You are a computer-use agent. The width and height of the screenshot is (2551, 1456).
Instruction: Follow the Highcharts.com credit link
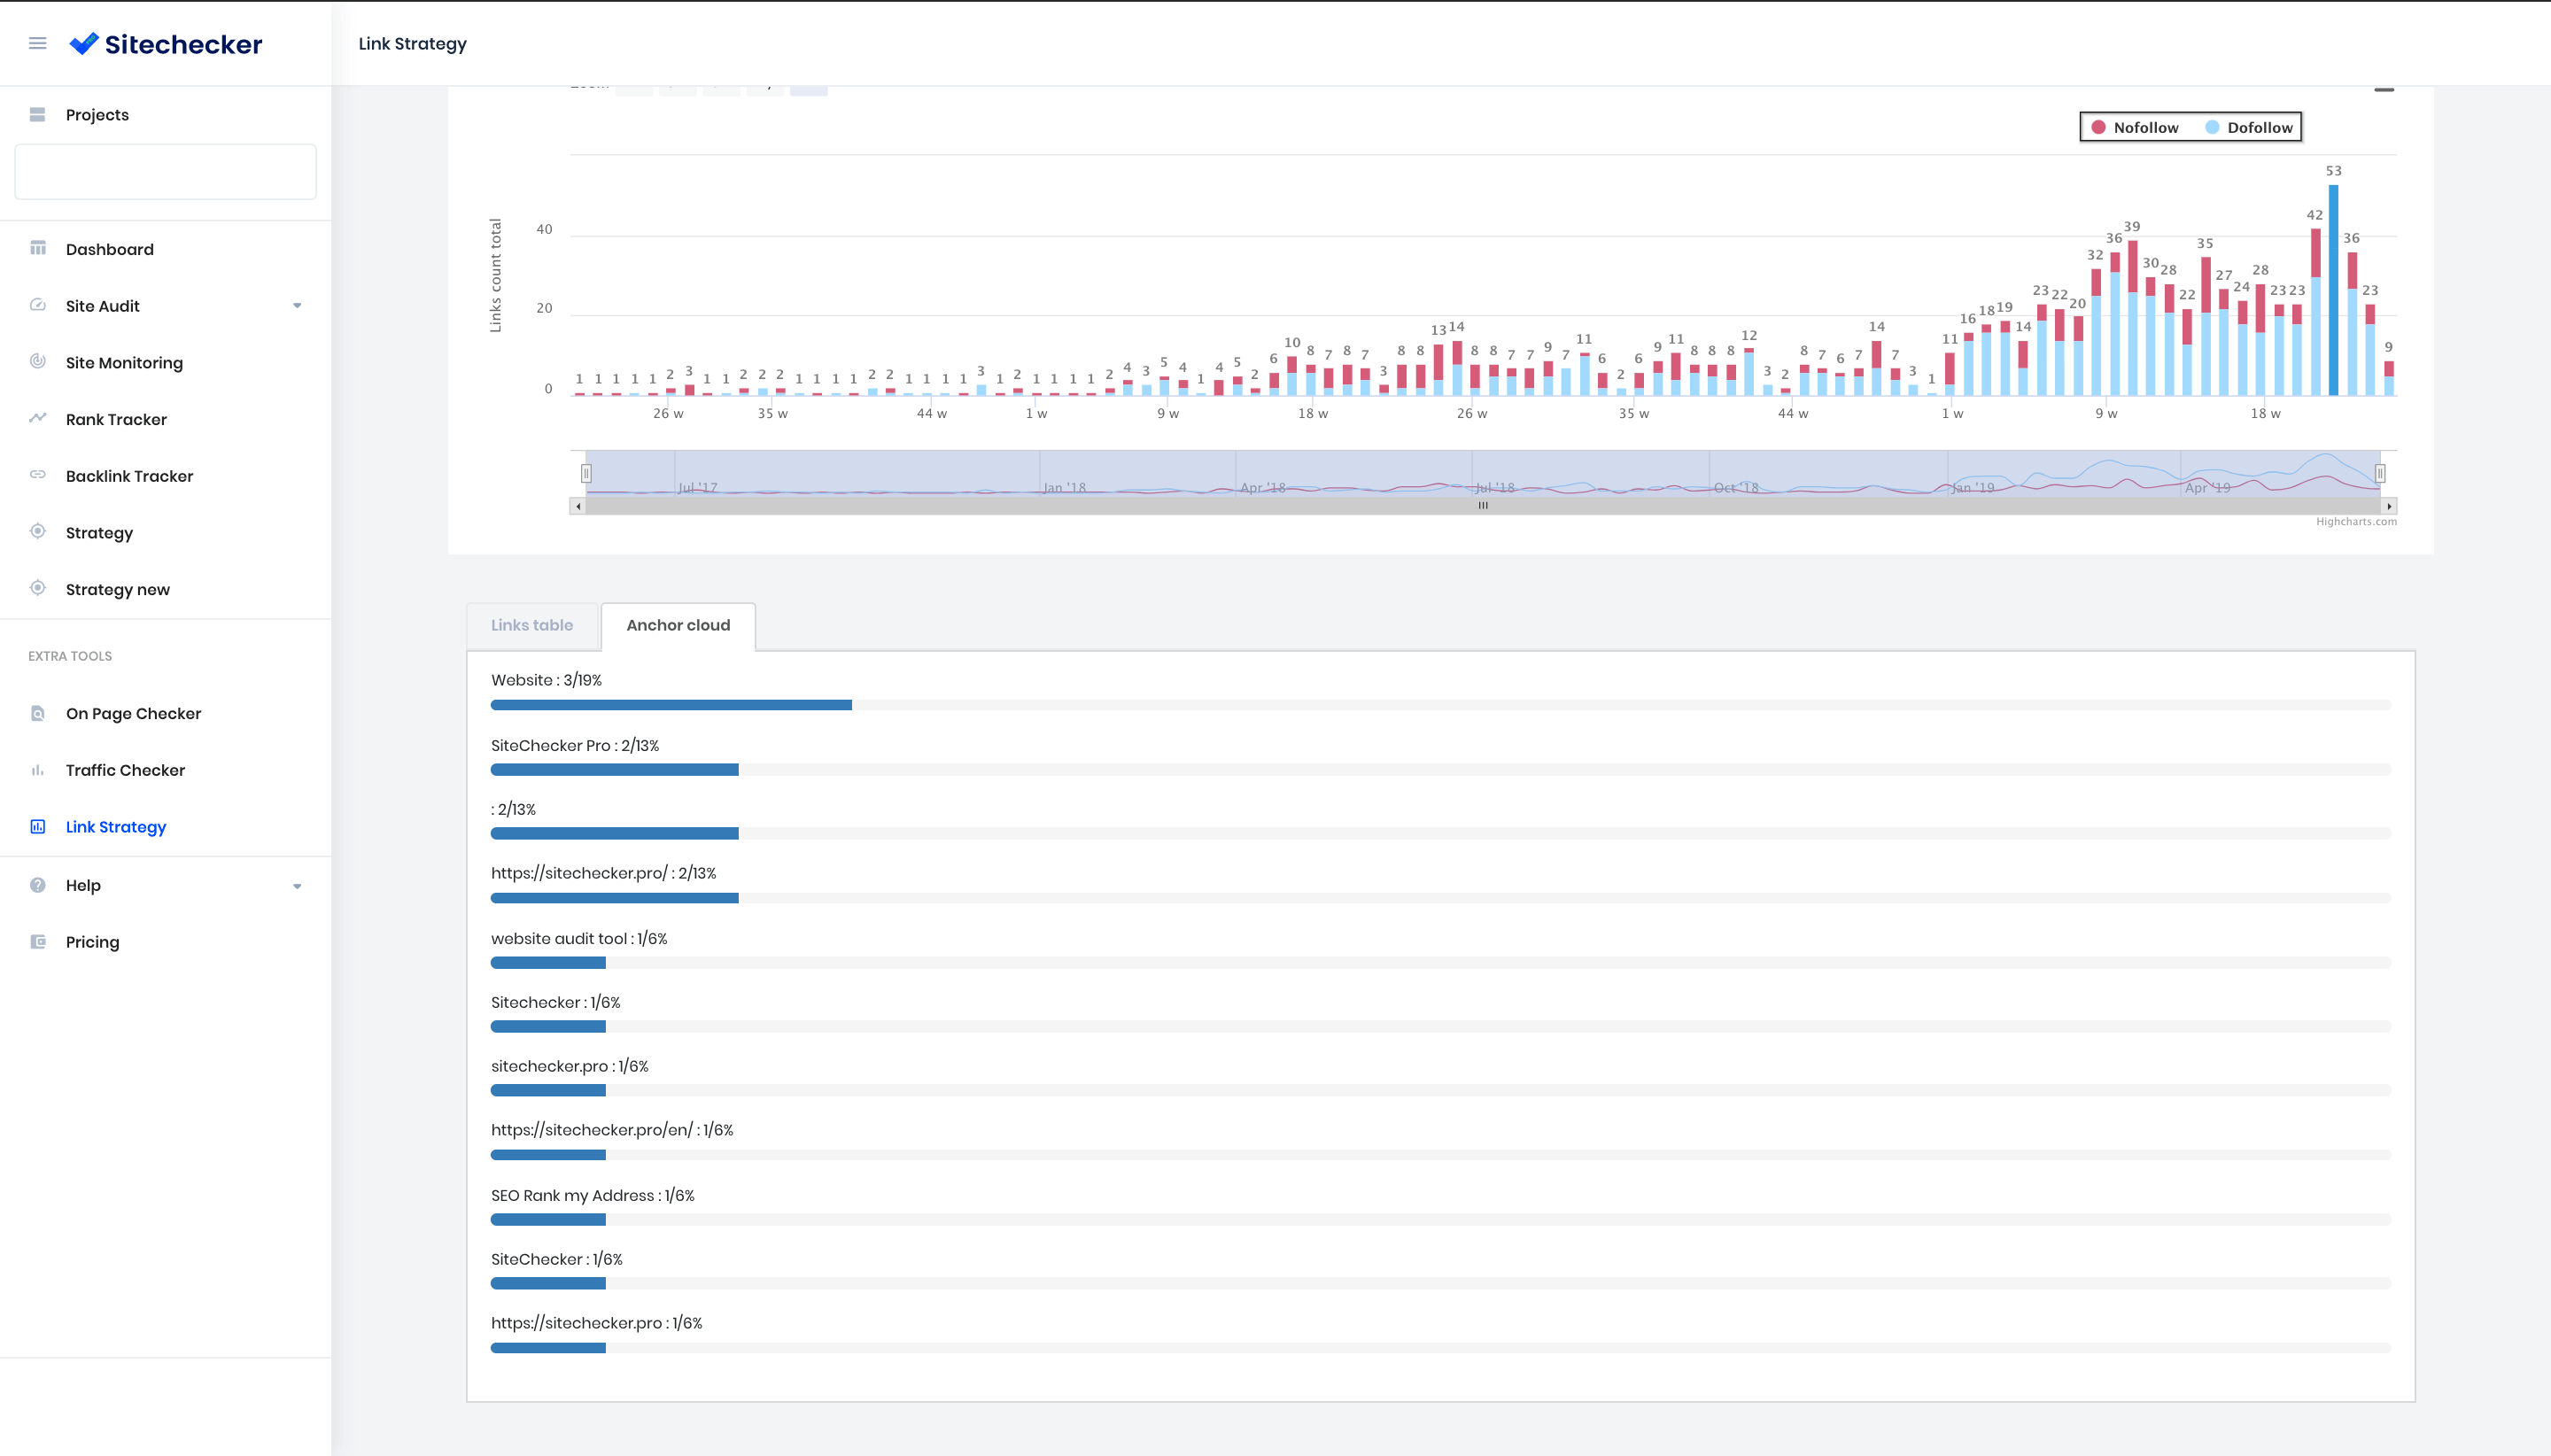coord(2356,522)
